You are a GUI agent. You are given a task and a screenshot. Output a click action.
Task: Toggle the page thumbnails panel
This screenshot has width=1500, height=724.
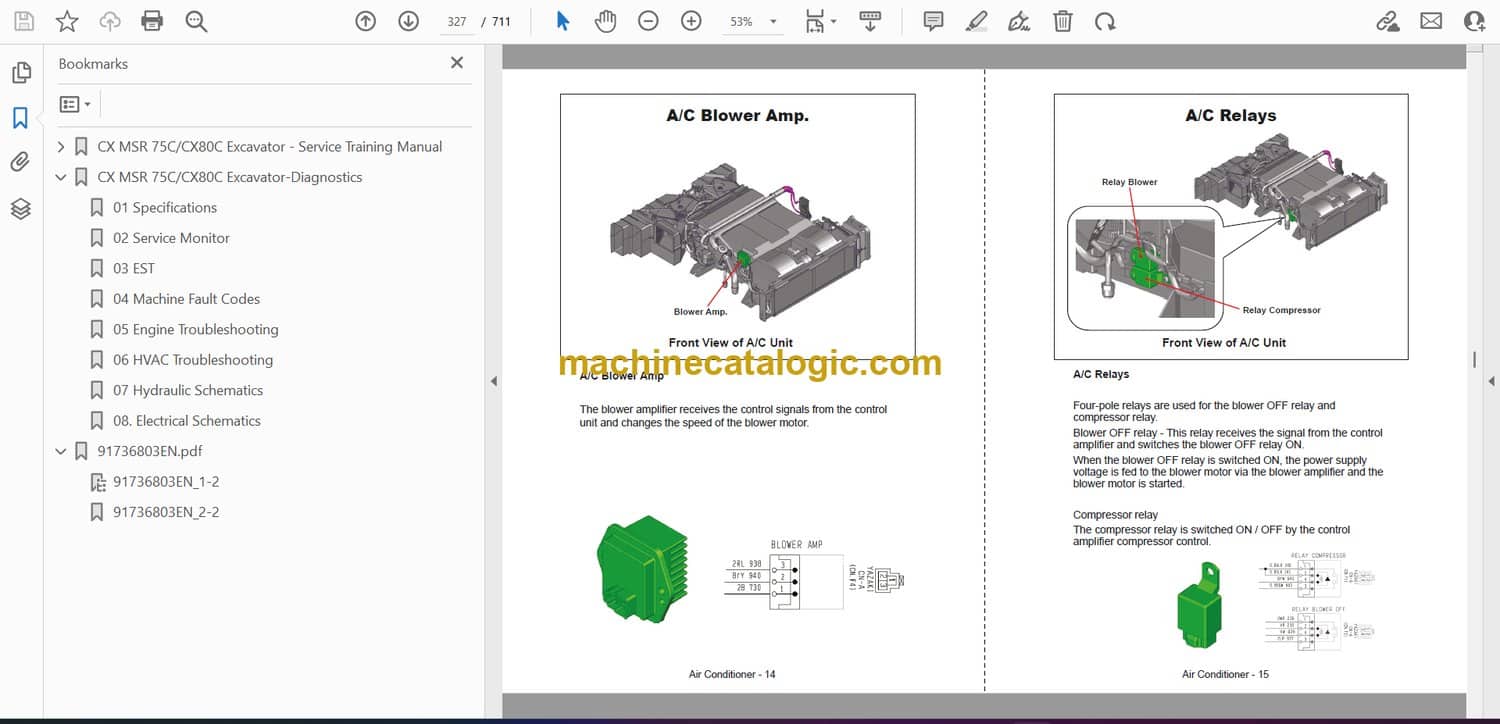tap(20, 73)
